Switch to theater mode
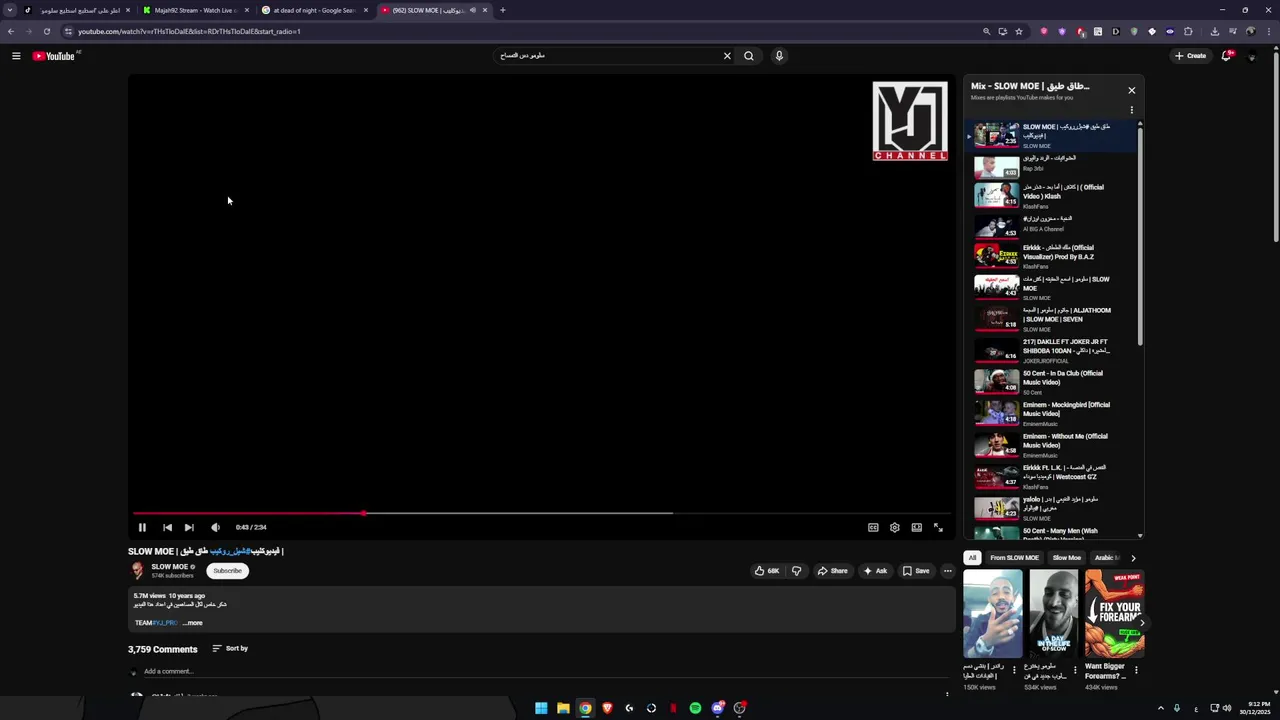 pyautogui.click(x=916, y=527)
